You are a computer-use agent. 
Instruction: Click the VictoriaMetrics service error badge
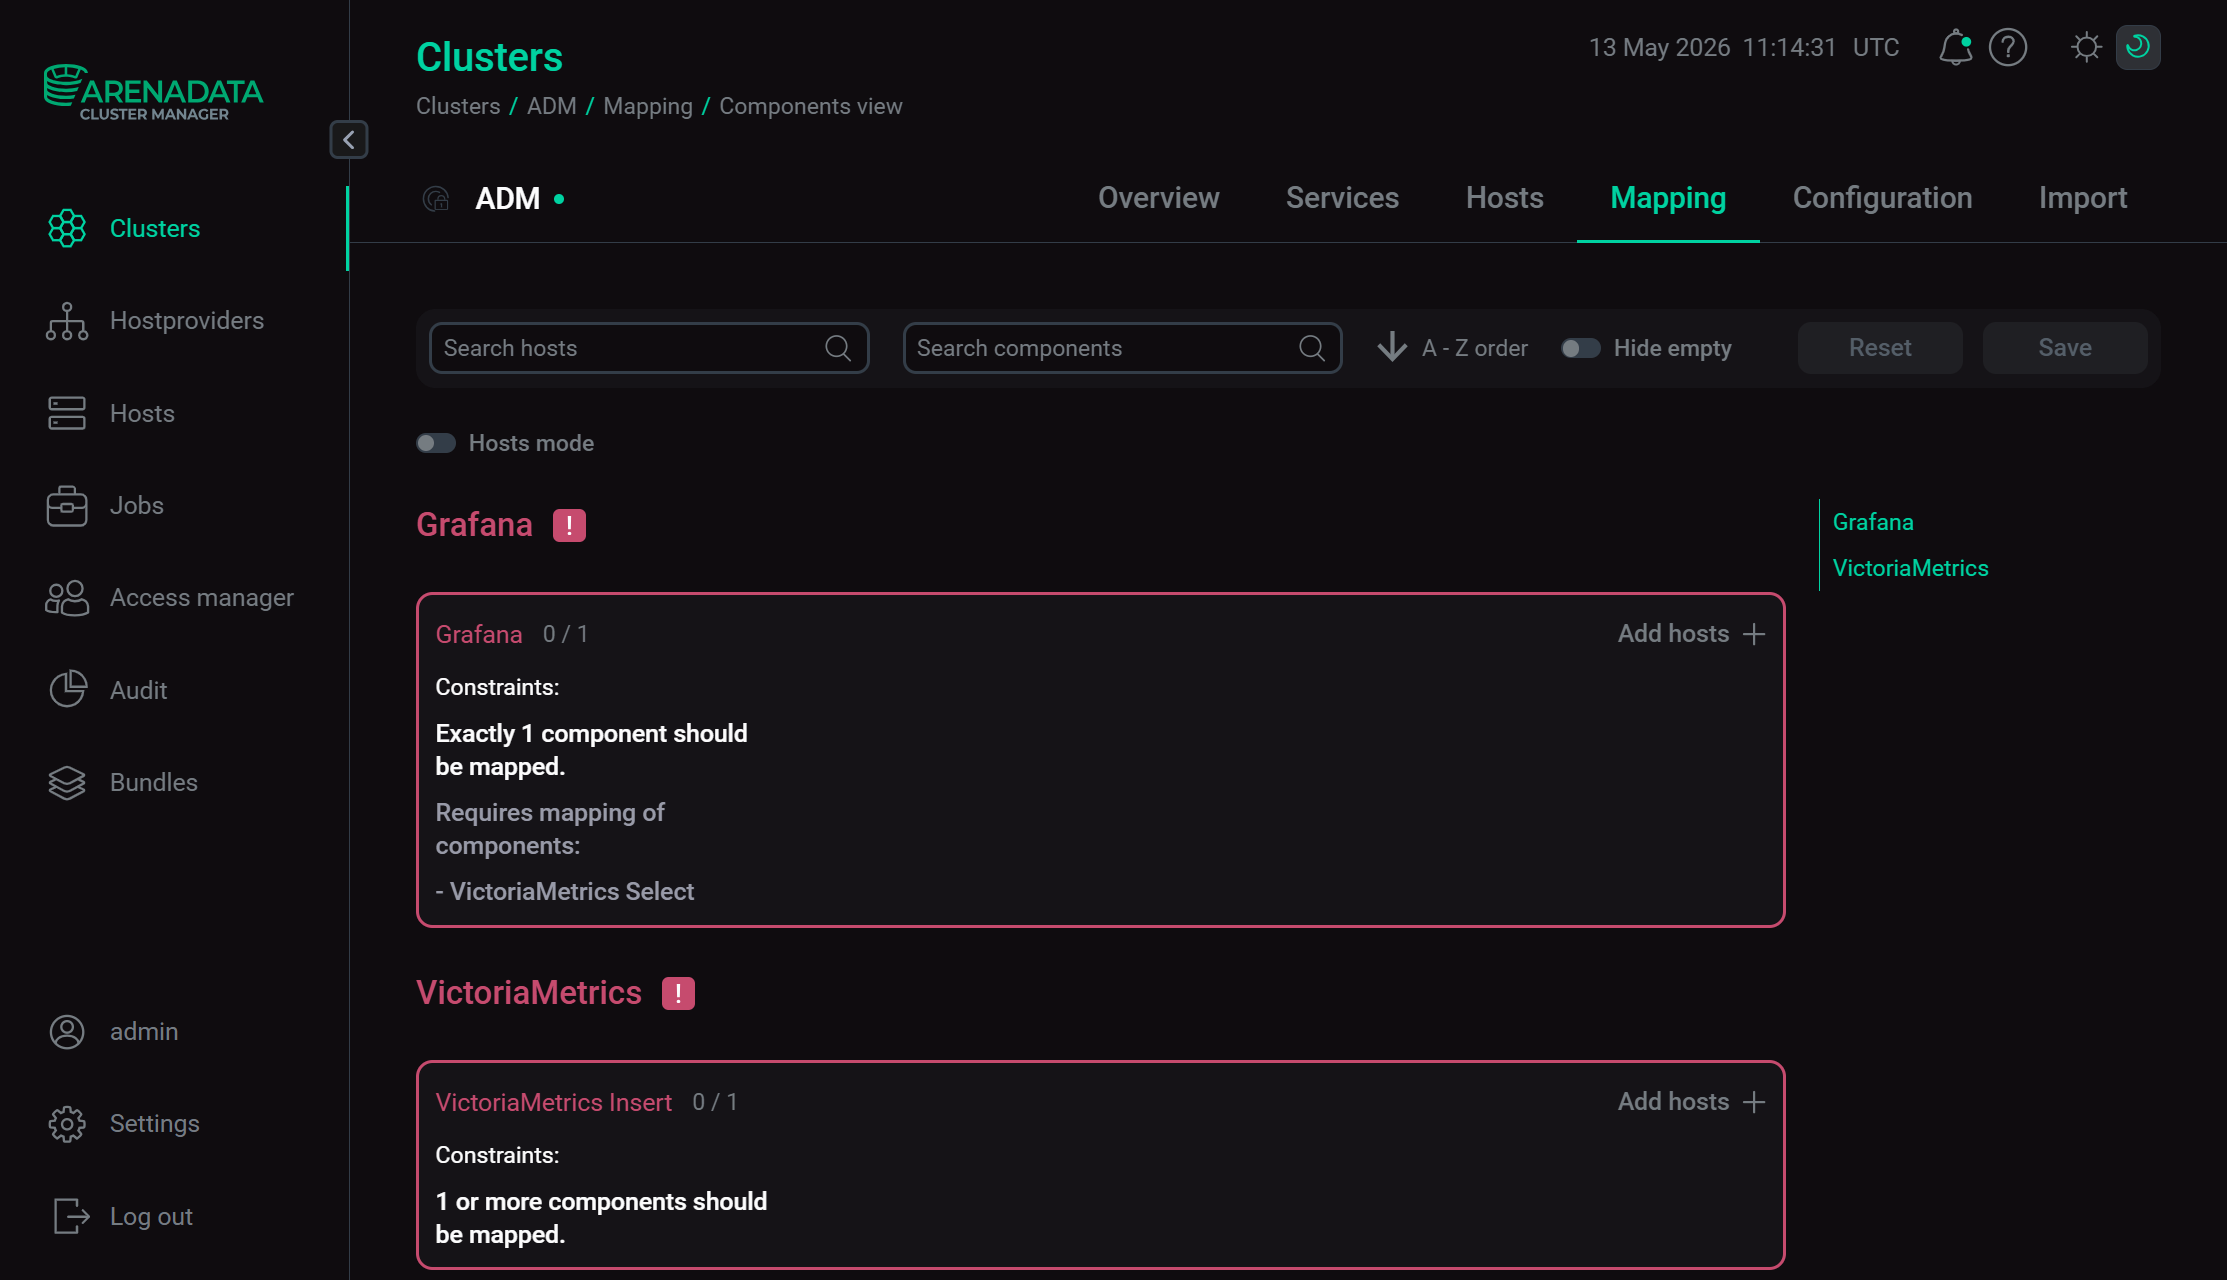pos(678,993)
